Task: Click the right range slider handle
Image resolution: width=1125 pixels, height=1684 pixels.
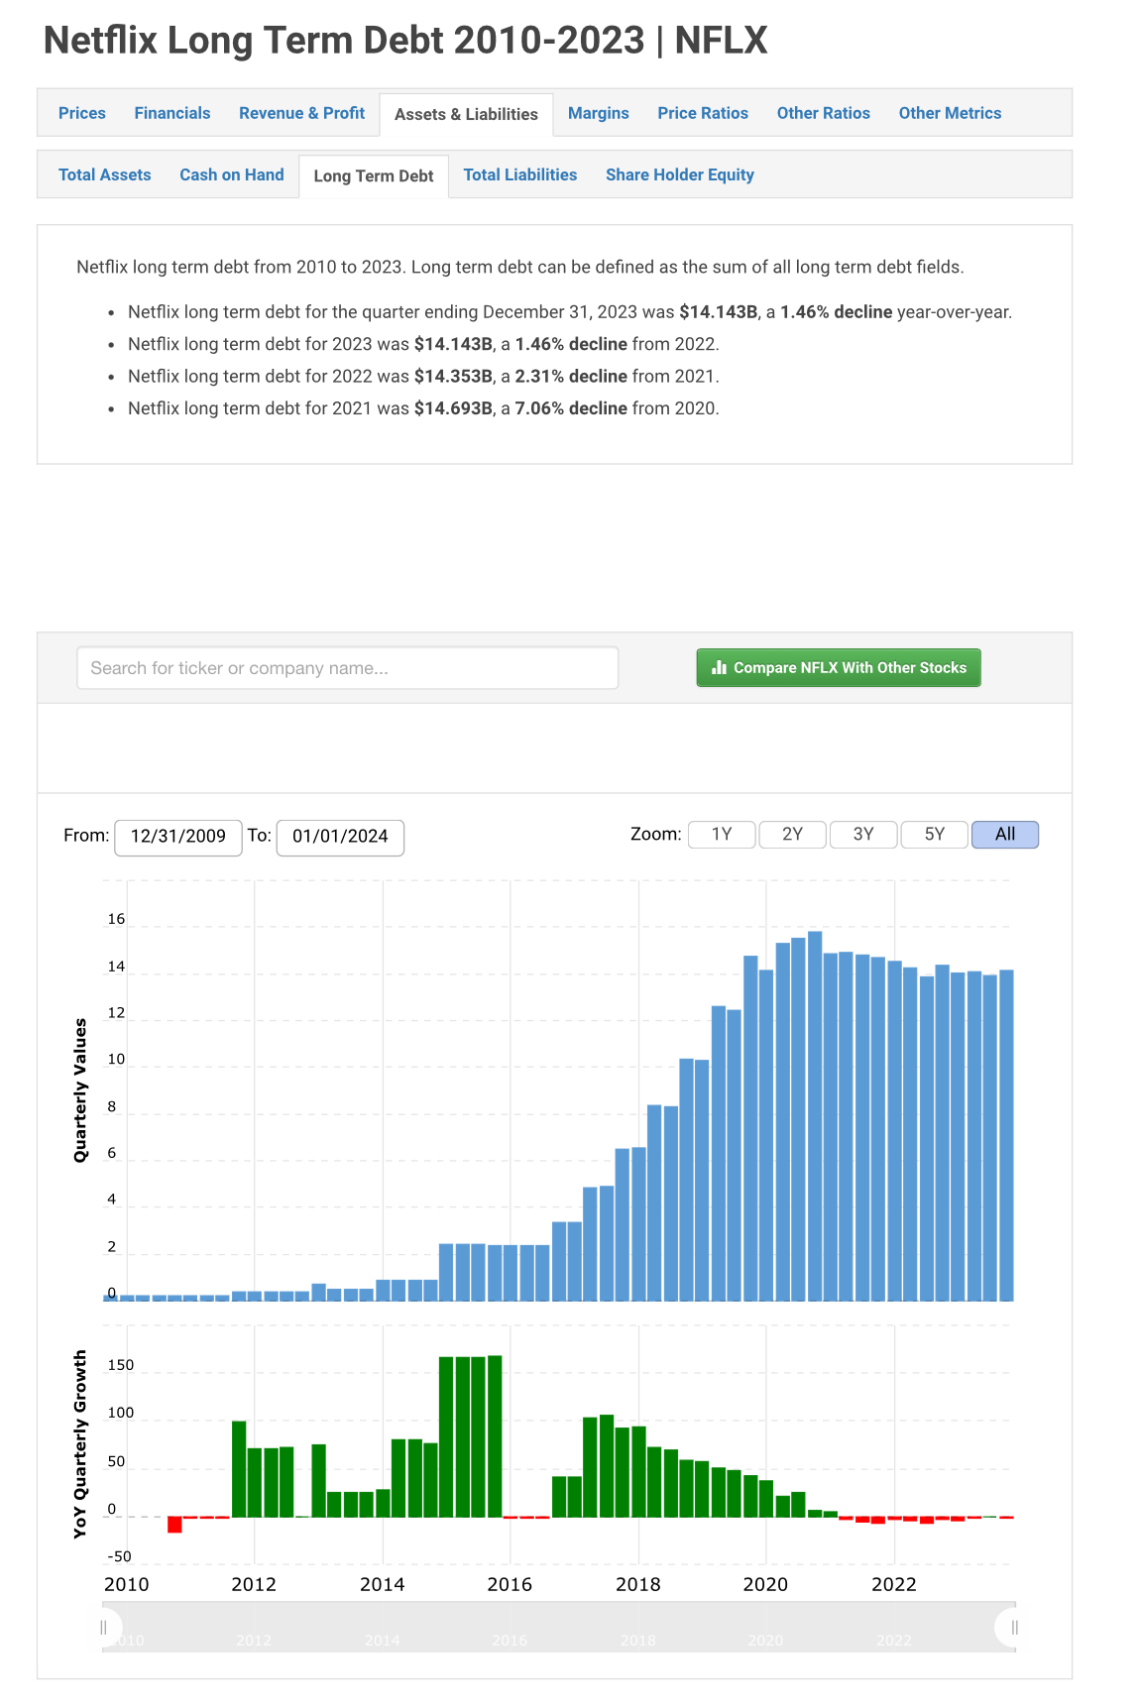Action: (1014, 1628)
